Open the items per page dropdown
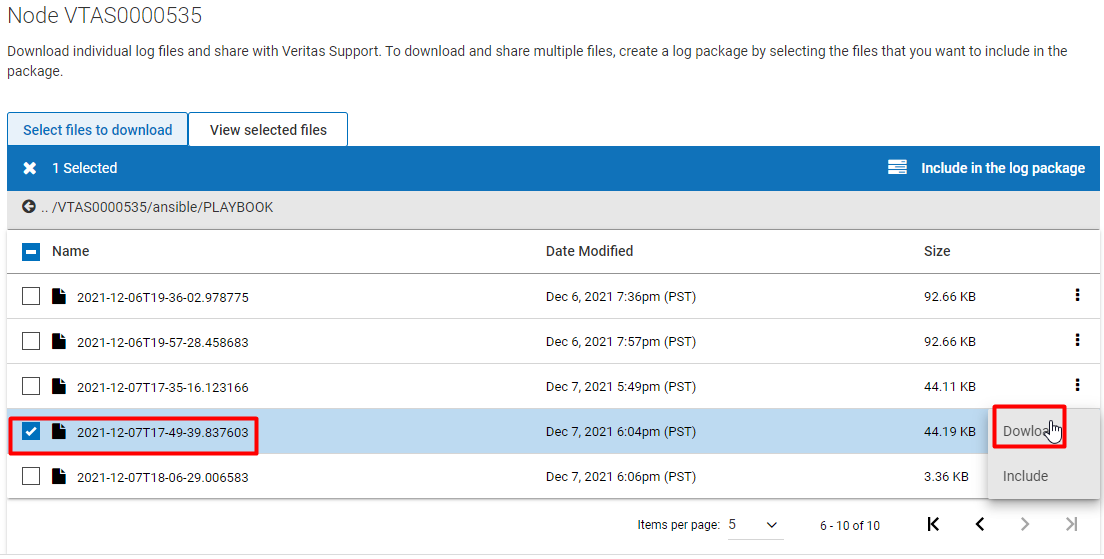The width and height of the screenshot is (1104, 559). (x=754, y=524)
